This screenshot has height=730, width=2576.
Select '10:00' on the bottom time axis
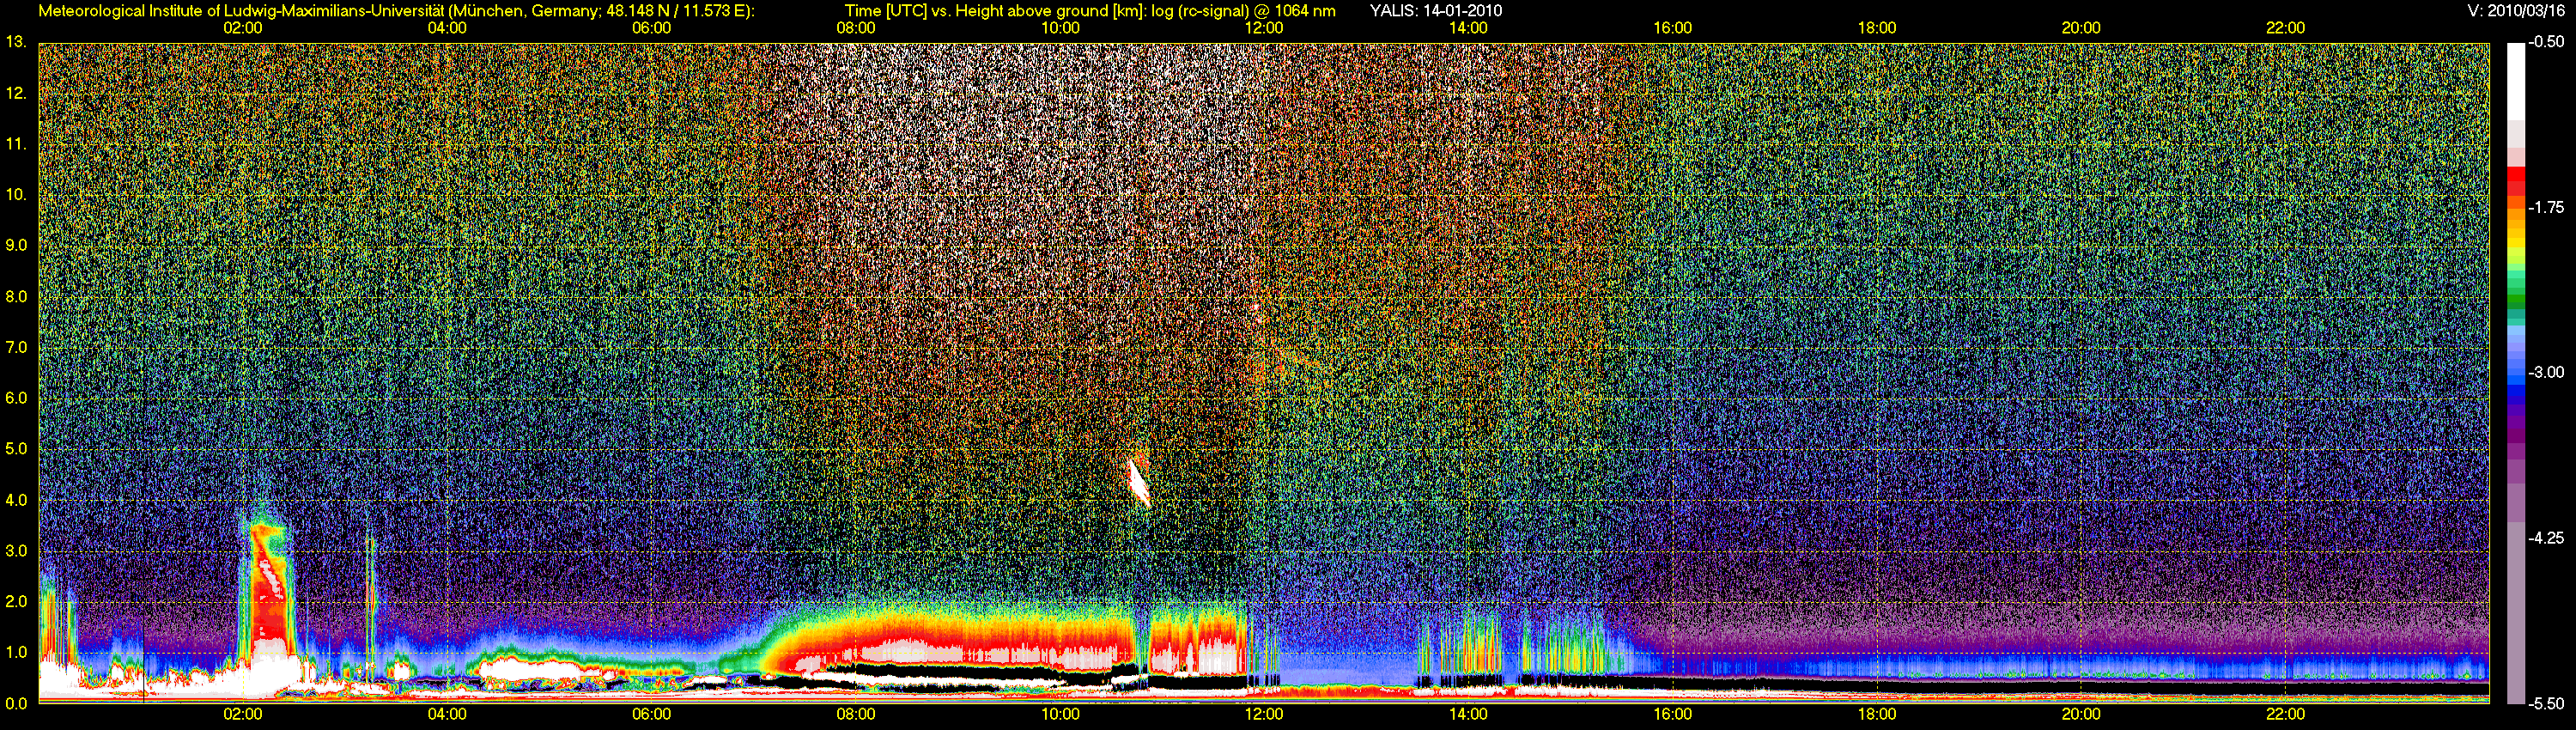[1060, 714]
